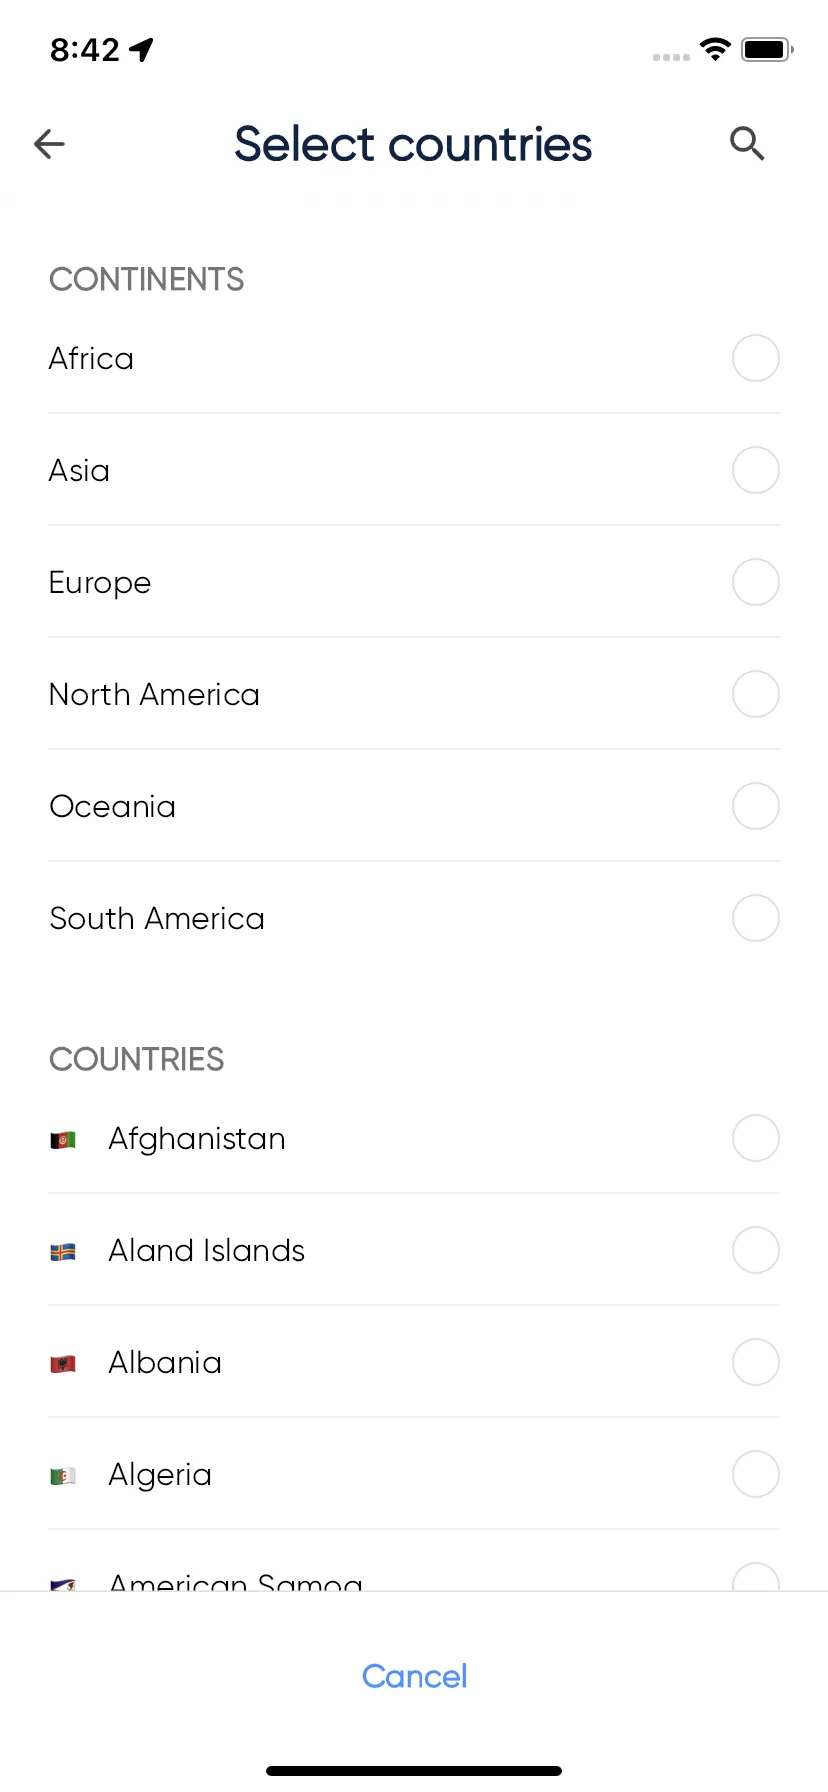Image resolution: width=828 pixels, height=1792 pixels.
Task: Open search with the magnifier icon
Action: (747, 144)
